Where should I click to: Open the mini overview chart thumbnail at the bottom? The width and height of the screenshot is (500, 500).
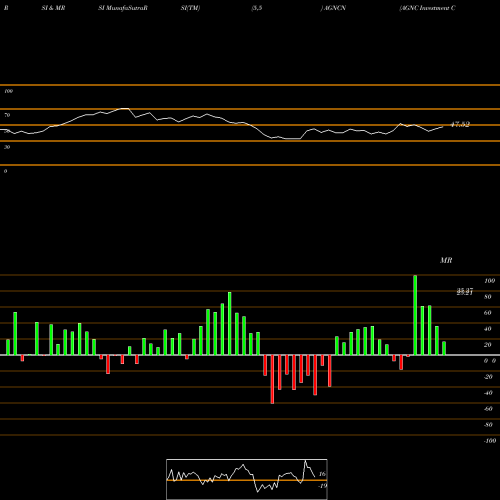click(247, 479)
